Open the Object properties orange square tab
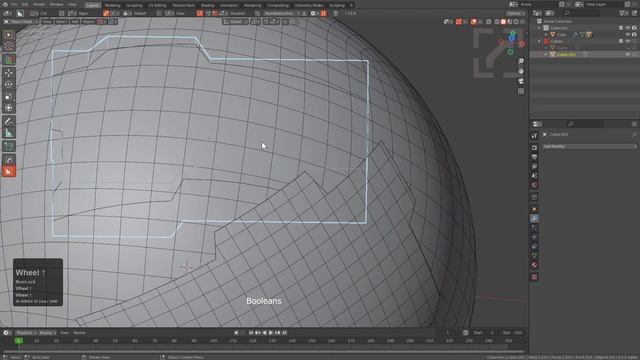The height and width of the screenshot is (360, 640). point(534,209)
